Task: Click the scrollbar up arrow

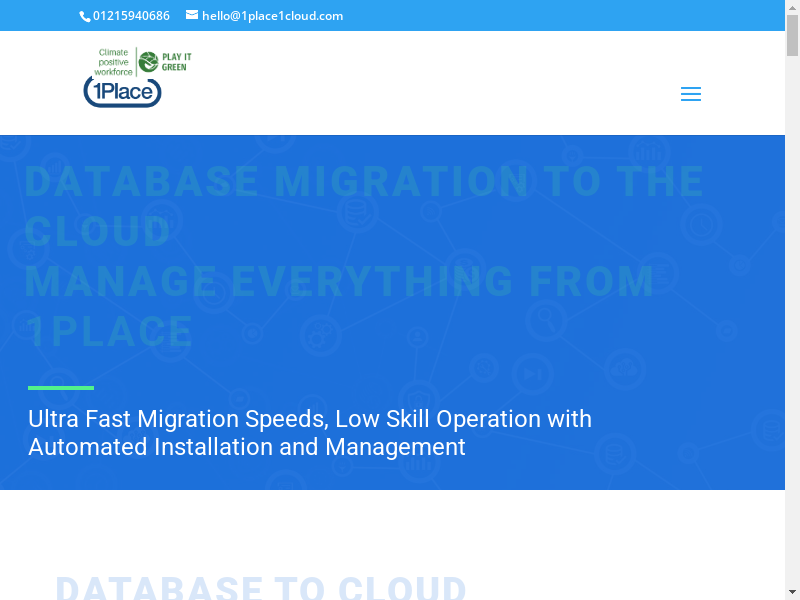Action: pyautogui.click(x=792, y=7)
